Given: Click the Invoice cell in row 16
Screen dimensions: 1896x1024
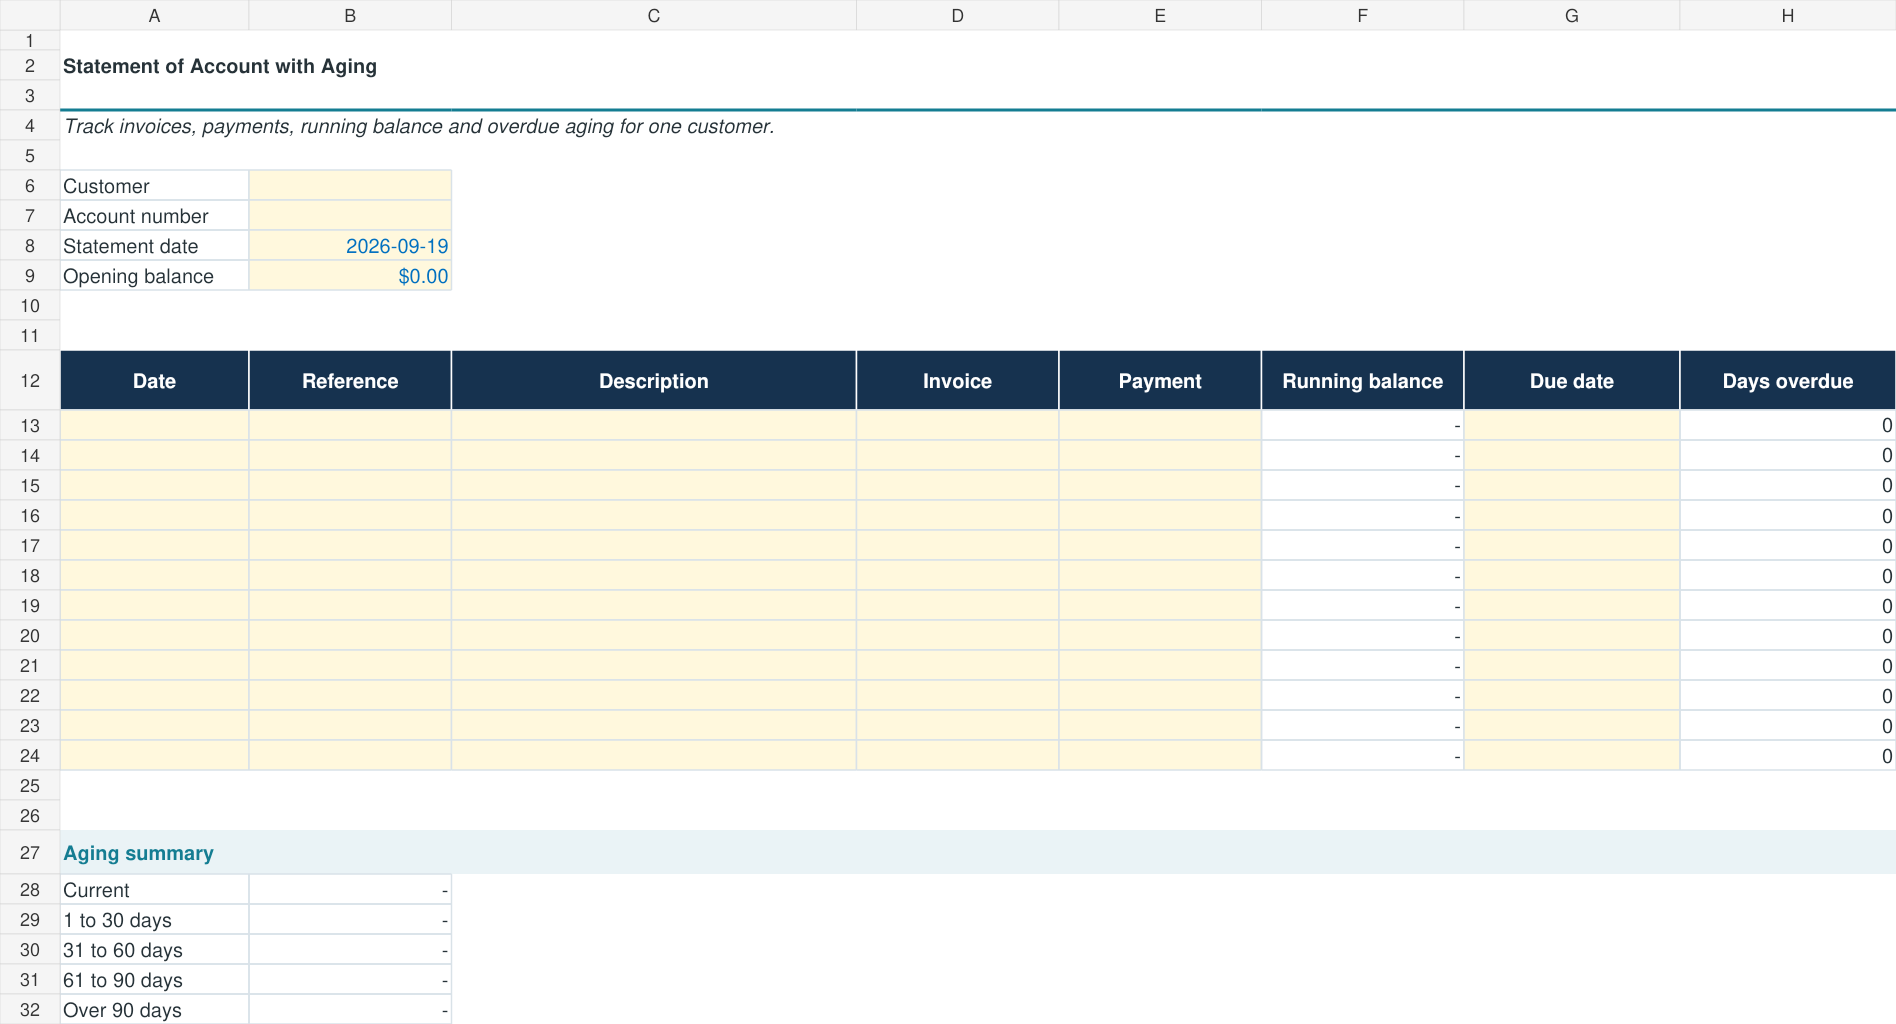Looking at the screenshot, I should coord(957,515).
